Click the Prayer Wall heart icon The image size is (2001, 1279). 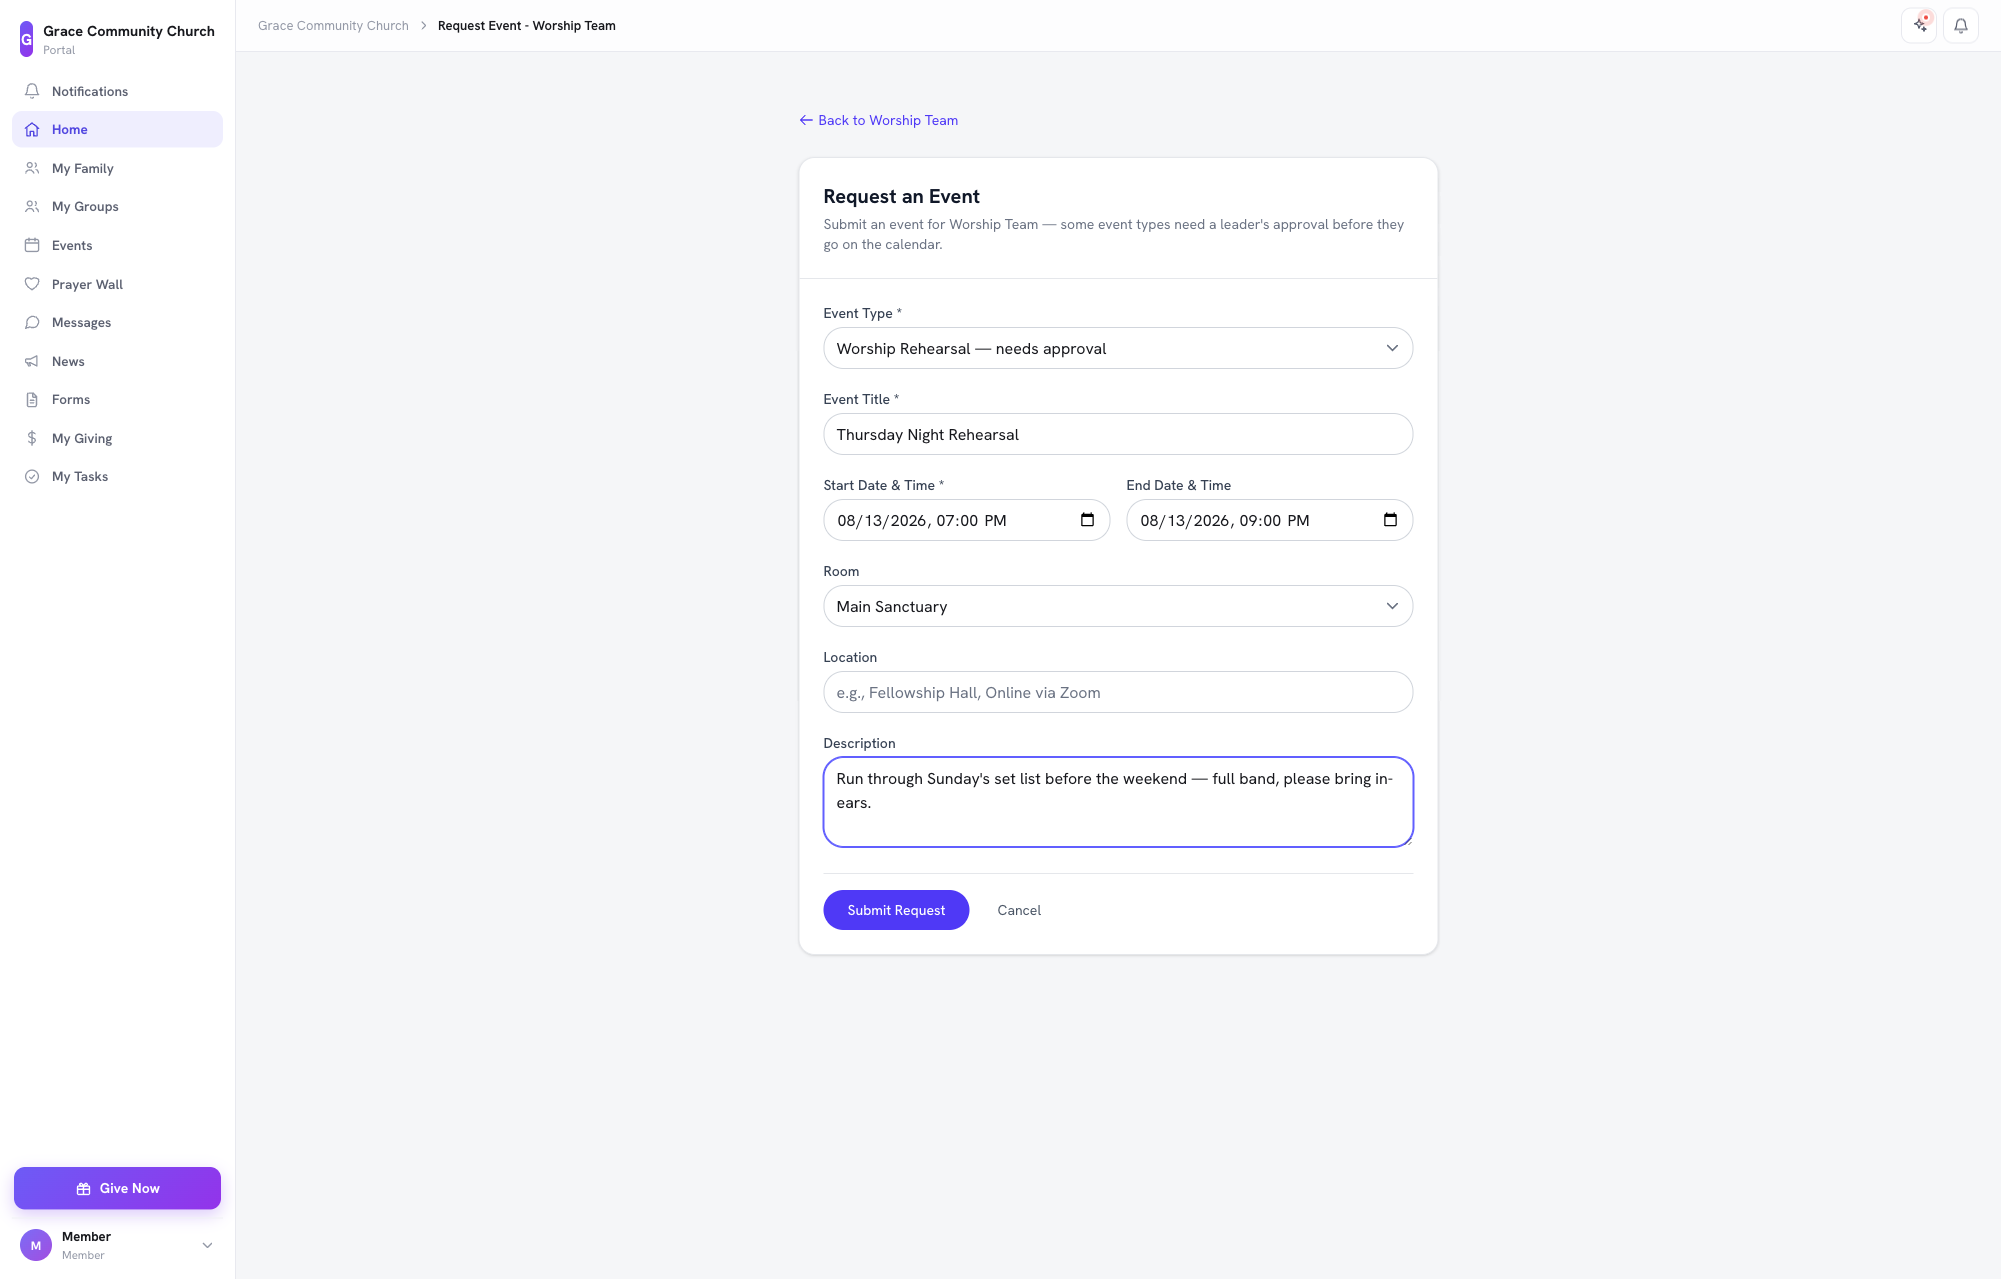pyautogui.click(x=32, y=284)
